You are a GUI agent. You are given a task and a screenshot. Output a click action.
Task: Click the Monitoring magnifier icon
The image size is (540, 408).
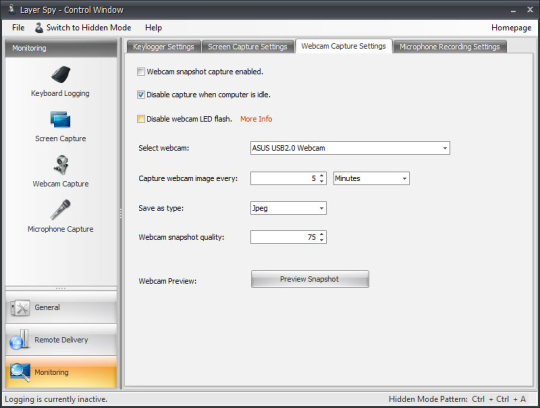20,373
